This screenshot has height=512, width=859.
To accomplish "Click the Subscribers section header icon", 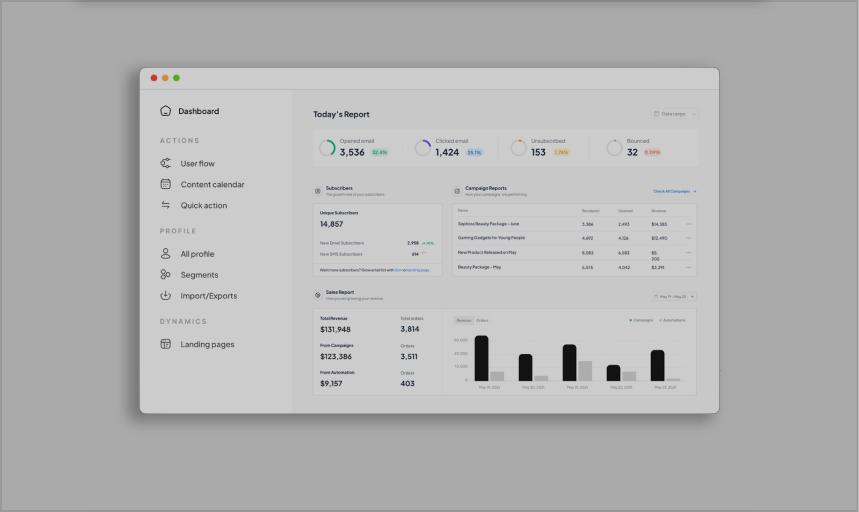I will coord(318,190).
